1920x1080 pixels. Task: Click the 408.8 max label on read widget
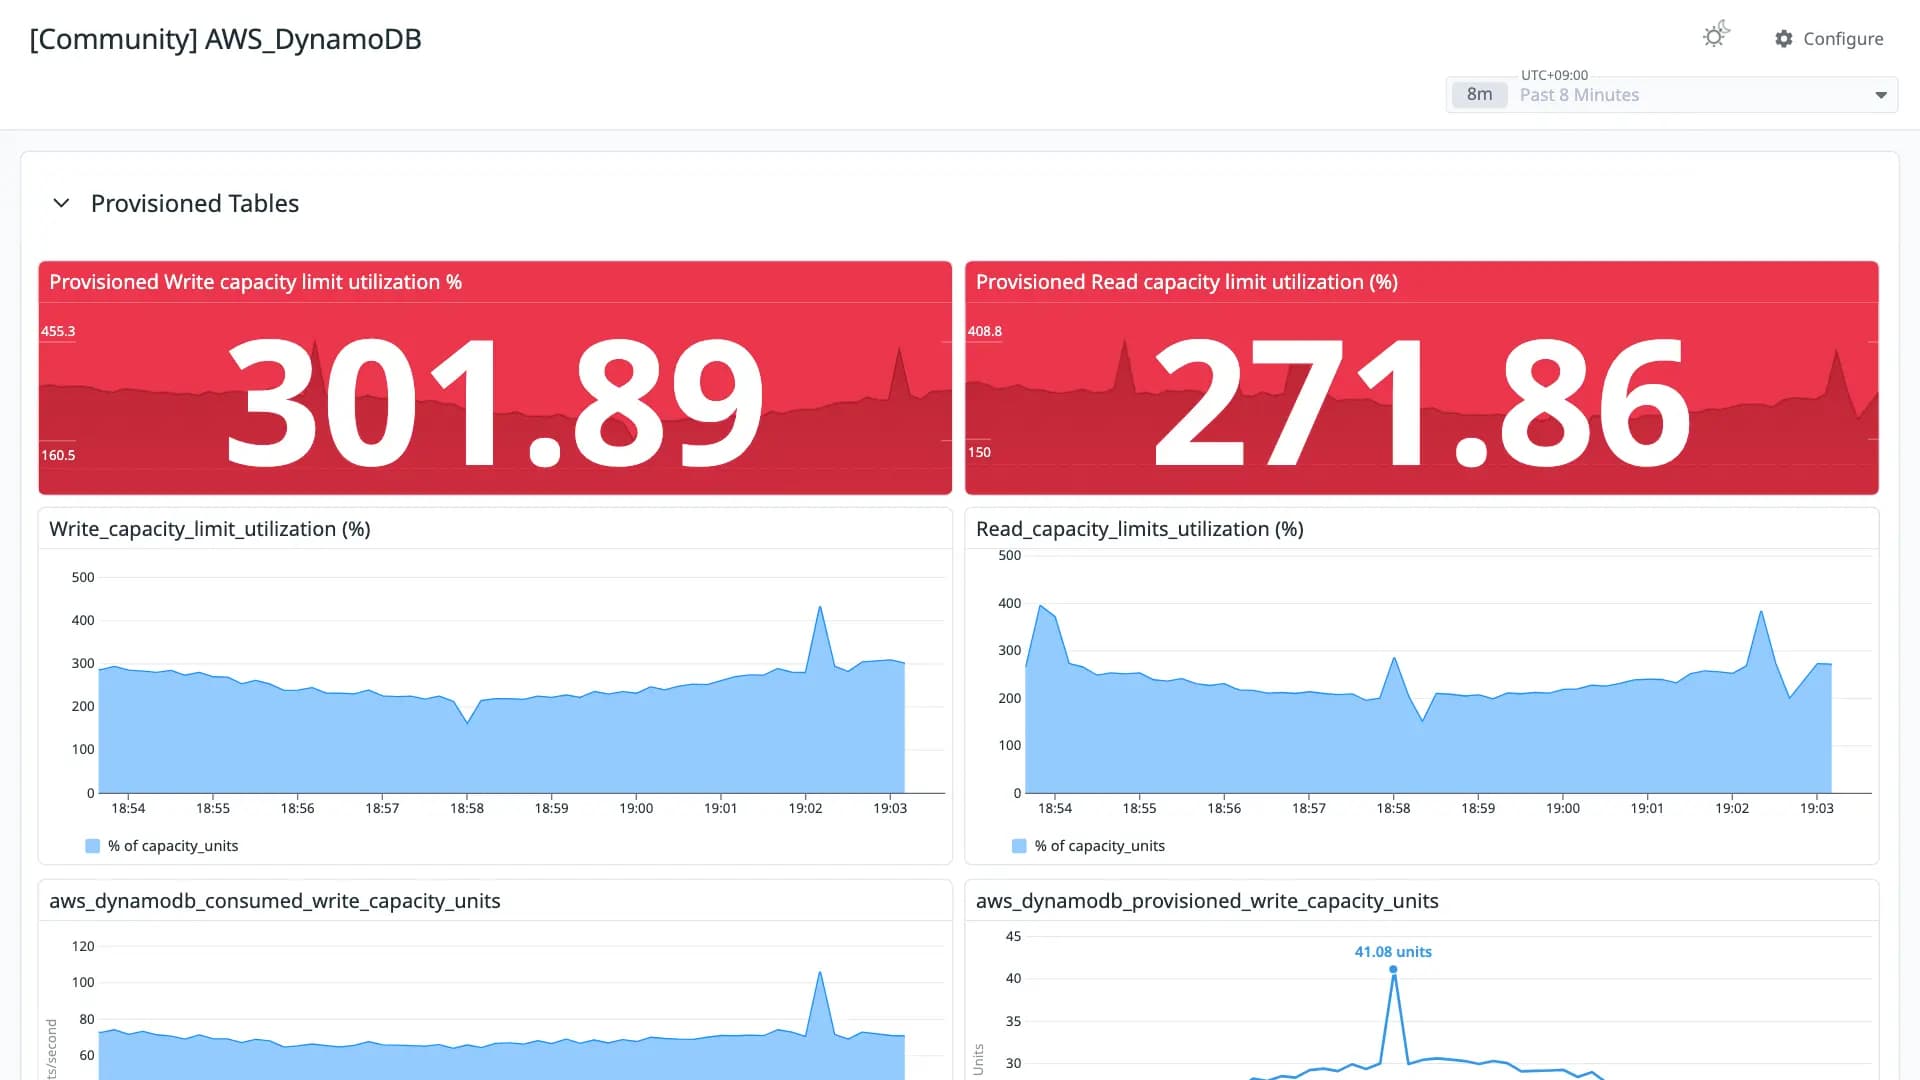984,331
